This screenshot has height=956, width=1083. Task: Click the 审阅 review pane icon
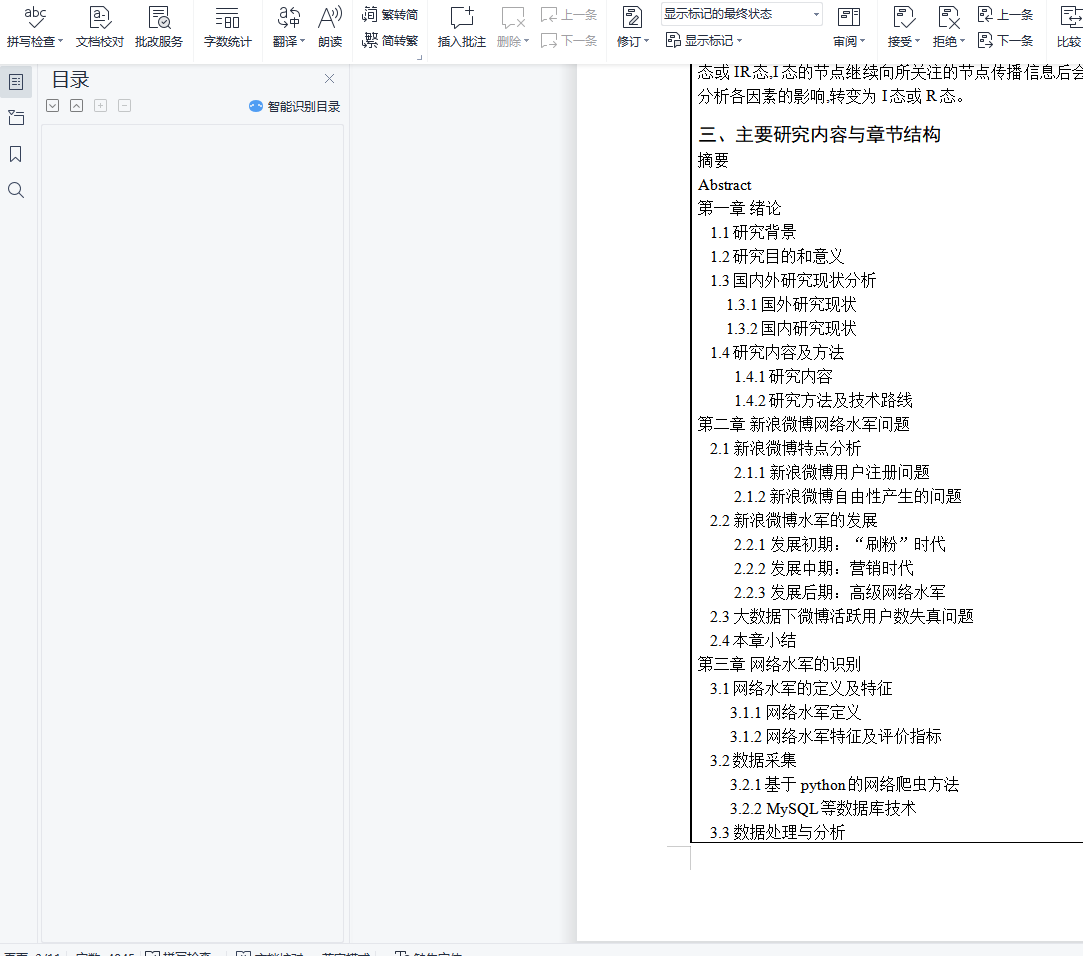point(848,17)
